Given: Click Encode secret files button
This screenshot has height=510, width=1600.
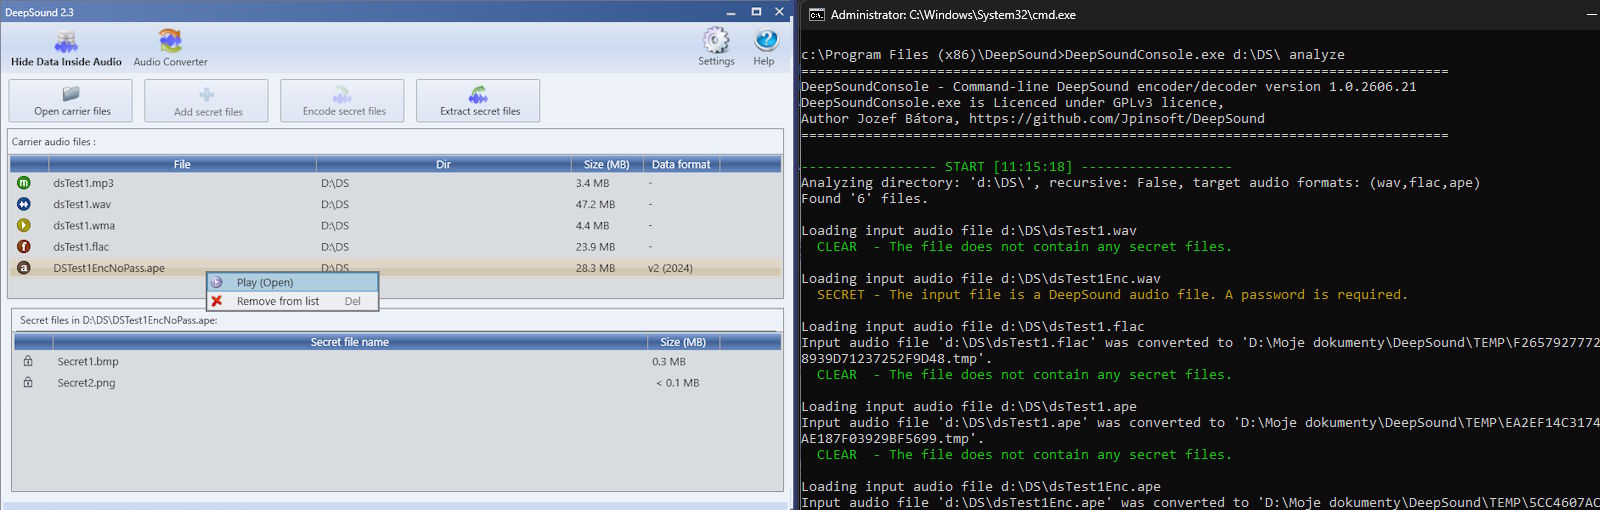Looking at the screenshot, I should tap(343, 101).
